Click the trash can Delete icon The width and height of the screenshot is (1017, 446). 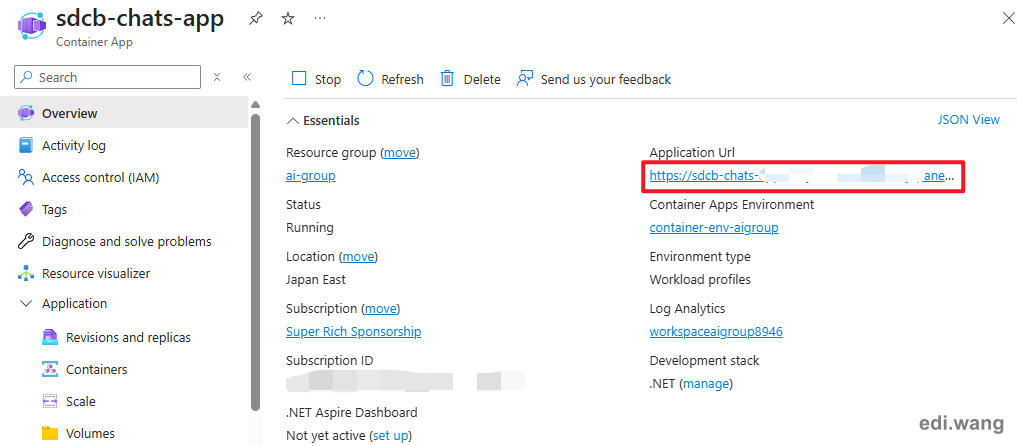448,78
